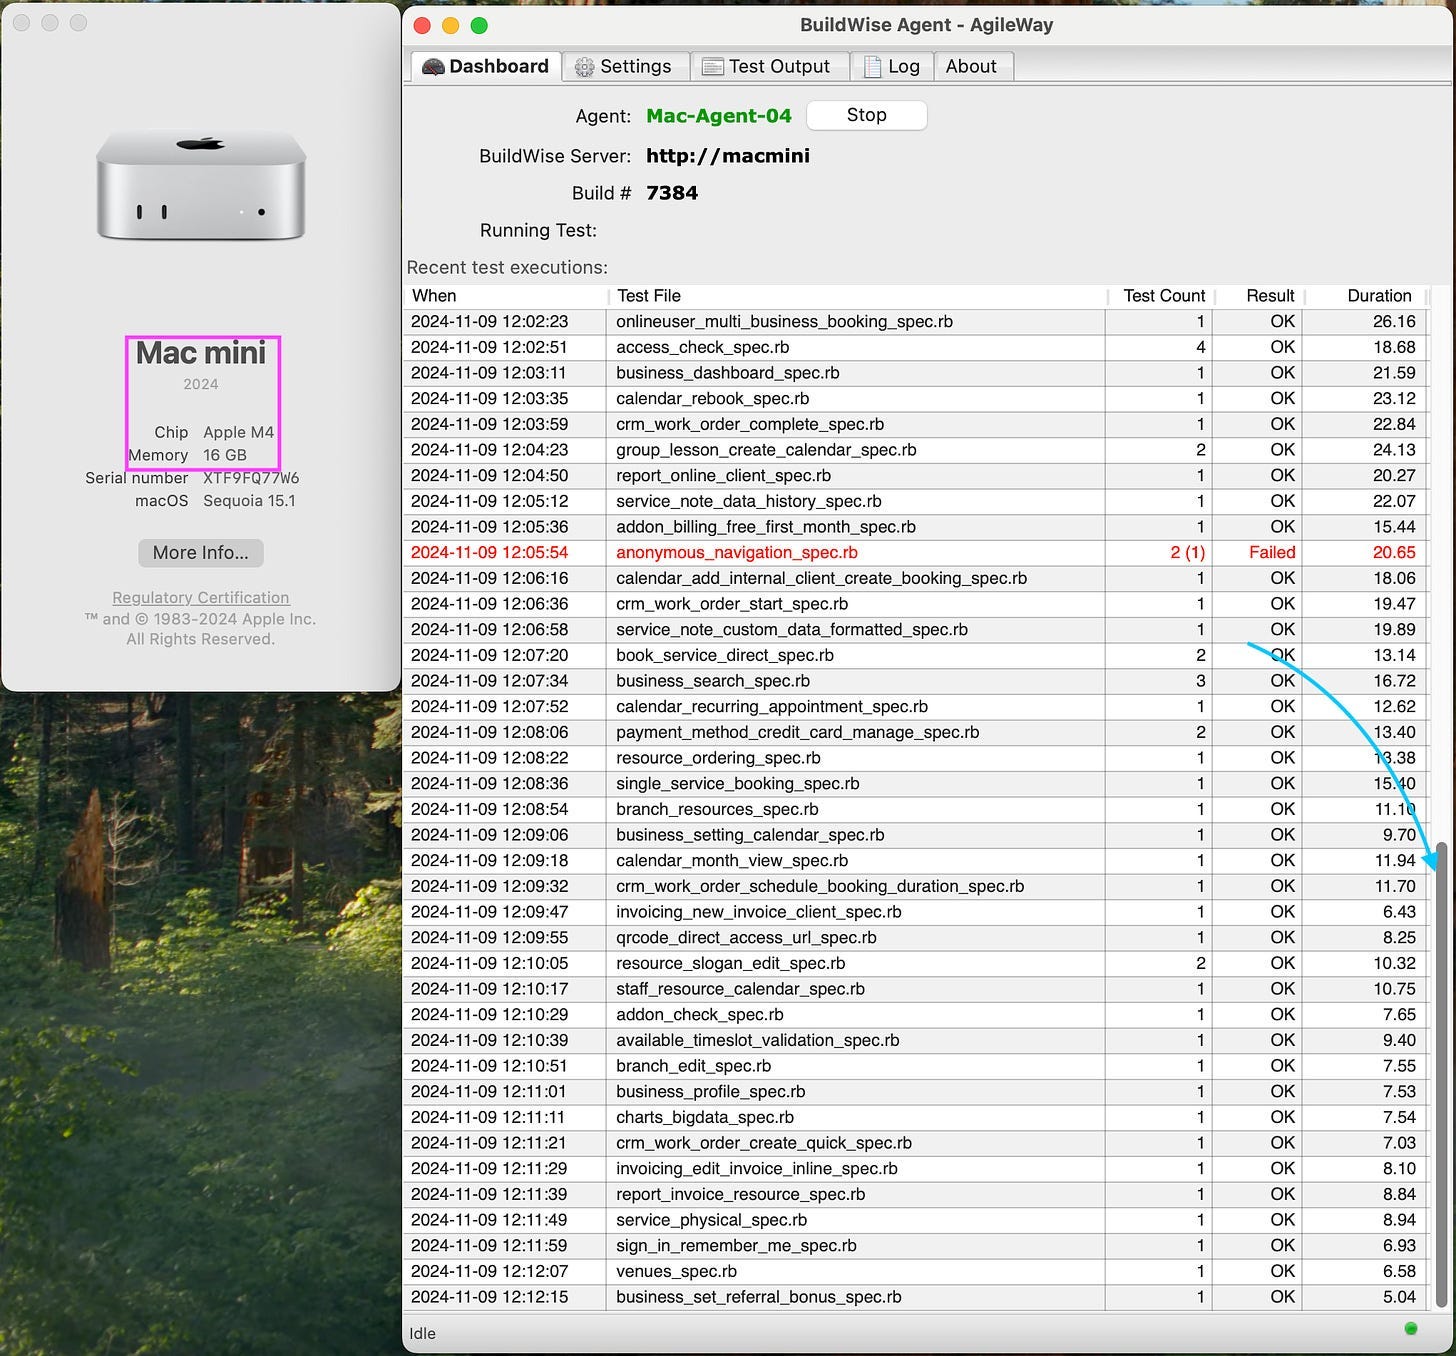Select payment_method_credit_card_manage_spec.rb row

click(915, 732)
